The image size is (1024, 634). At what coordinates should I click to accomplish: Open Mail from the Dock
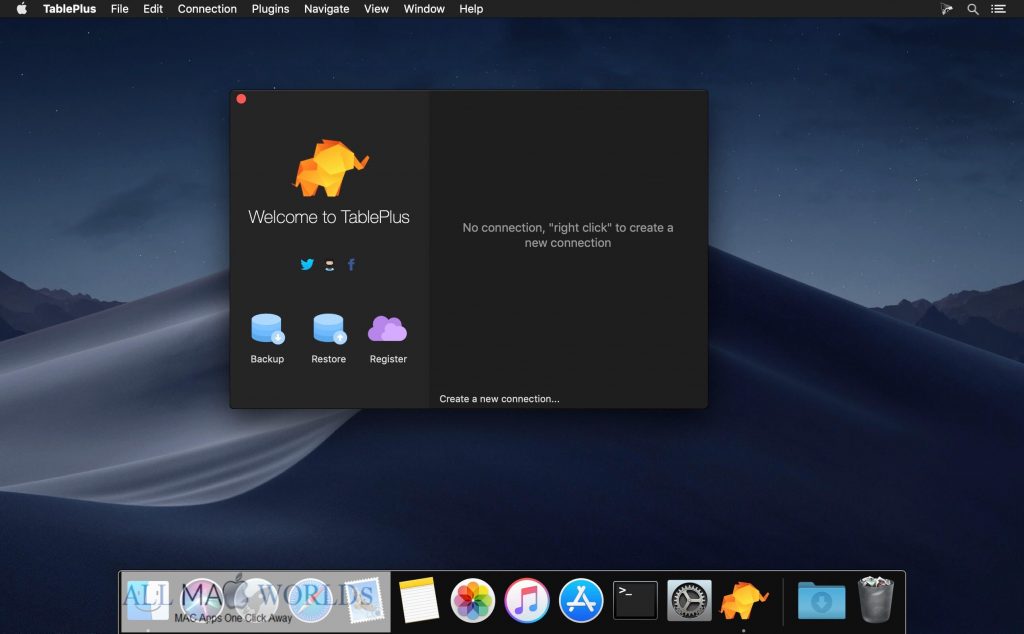click(x=364, y=599)
